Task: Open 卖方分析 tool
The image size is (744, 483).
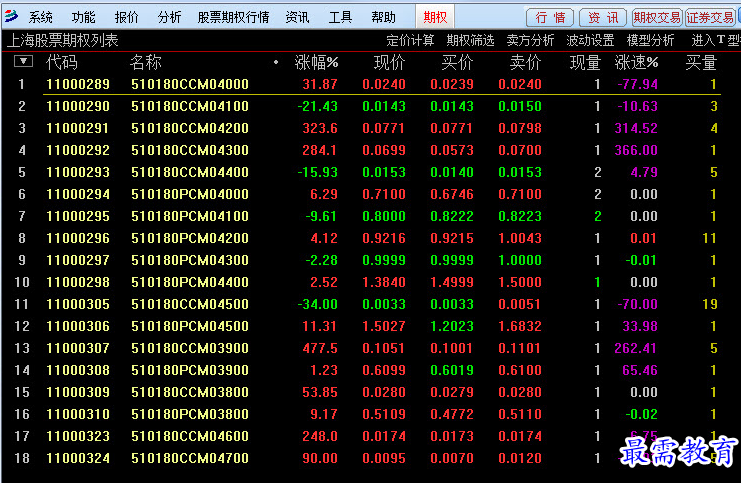Action: (530, 41)
